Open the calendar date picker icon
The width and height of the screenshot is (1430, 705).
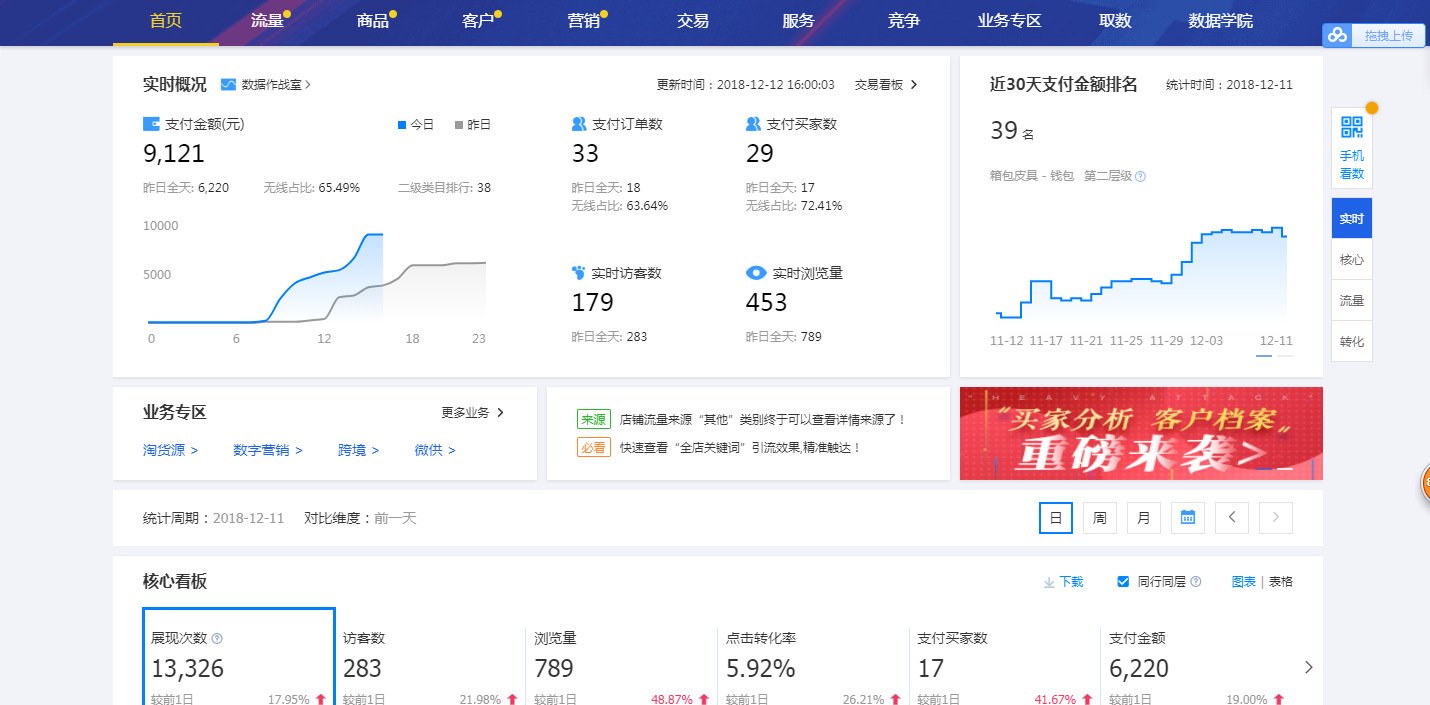(1187, 517)
